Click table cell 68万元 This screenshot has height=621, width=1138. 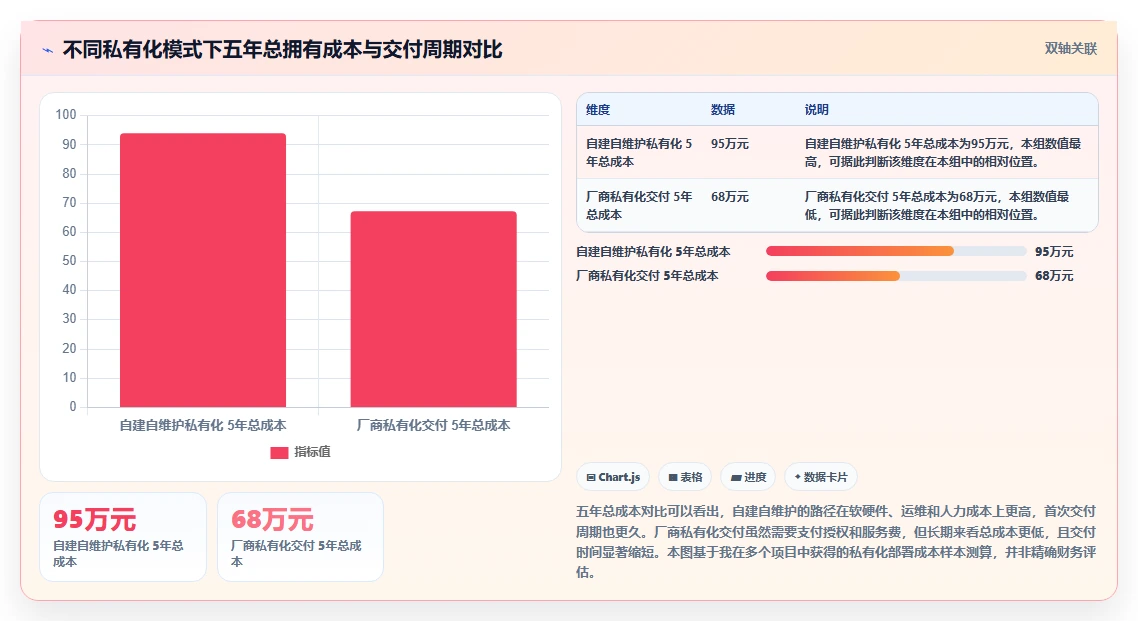coord(729,197)
